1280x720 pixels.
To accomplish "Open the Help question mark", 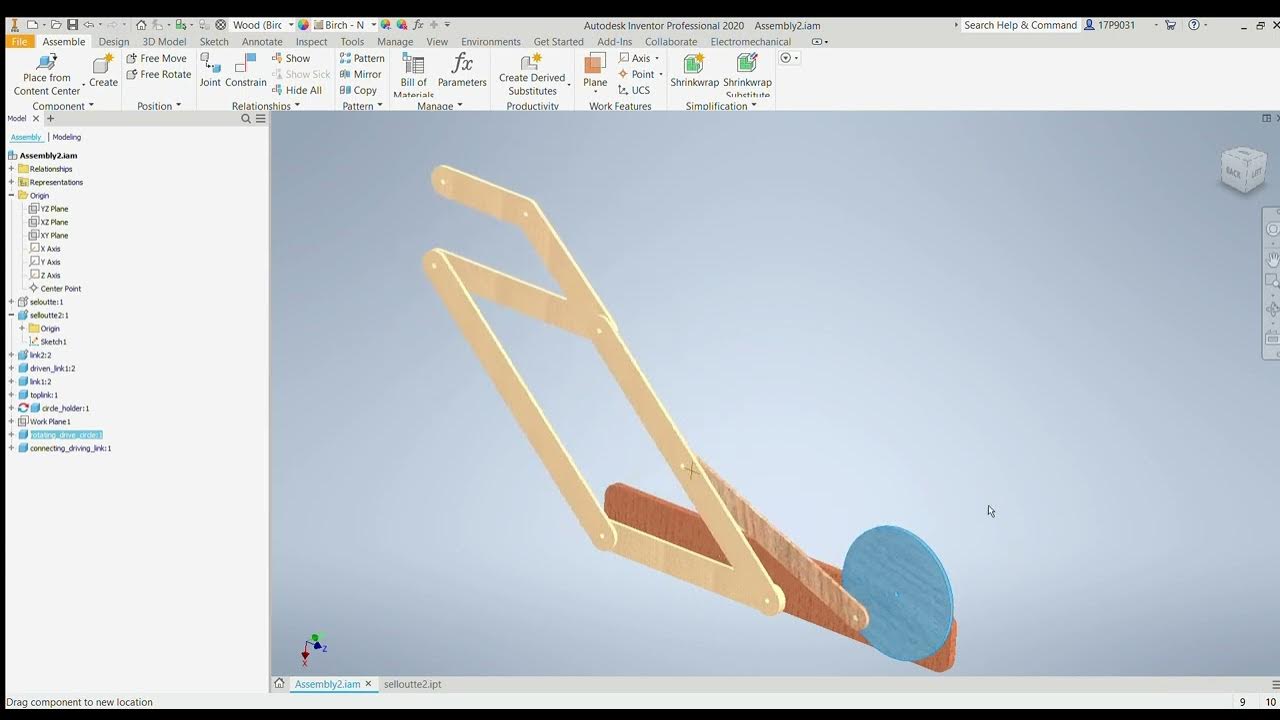I will pyautogui.click(x=1194, y=25).
